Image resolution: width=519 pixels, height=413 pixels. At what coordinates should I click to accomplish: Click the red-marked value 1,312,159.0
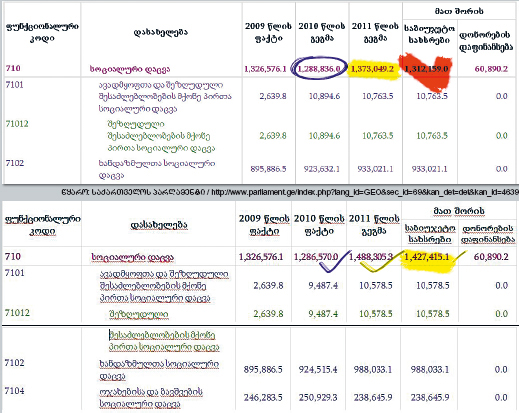click(427, 69)
